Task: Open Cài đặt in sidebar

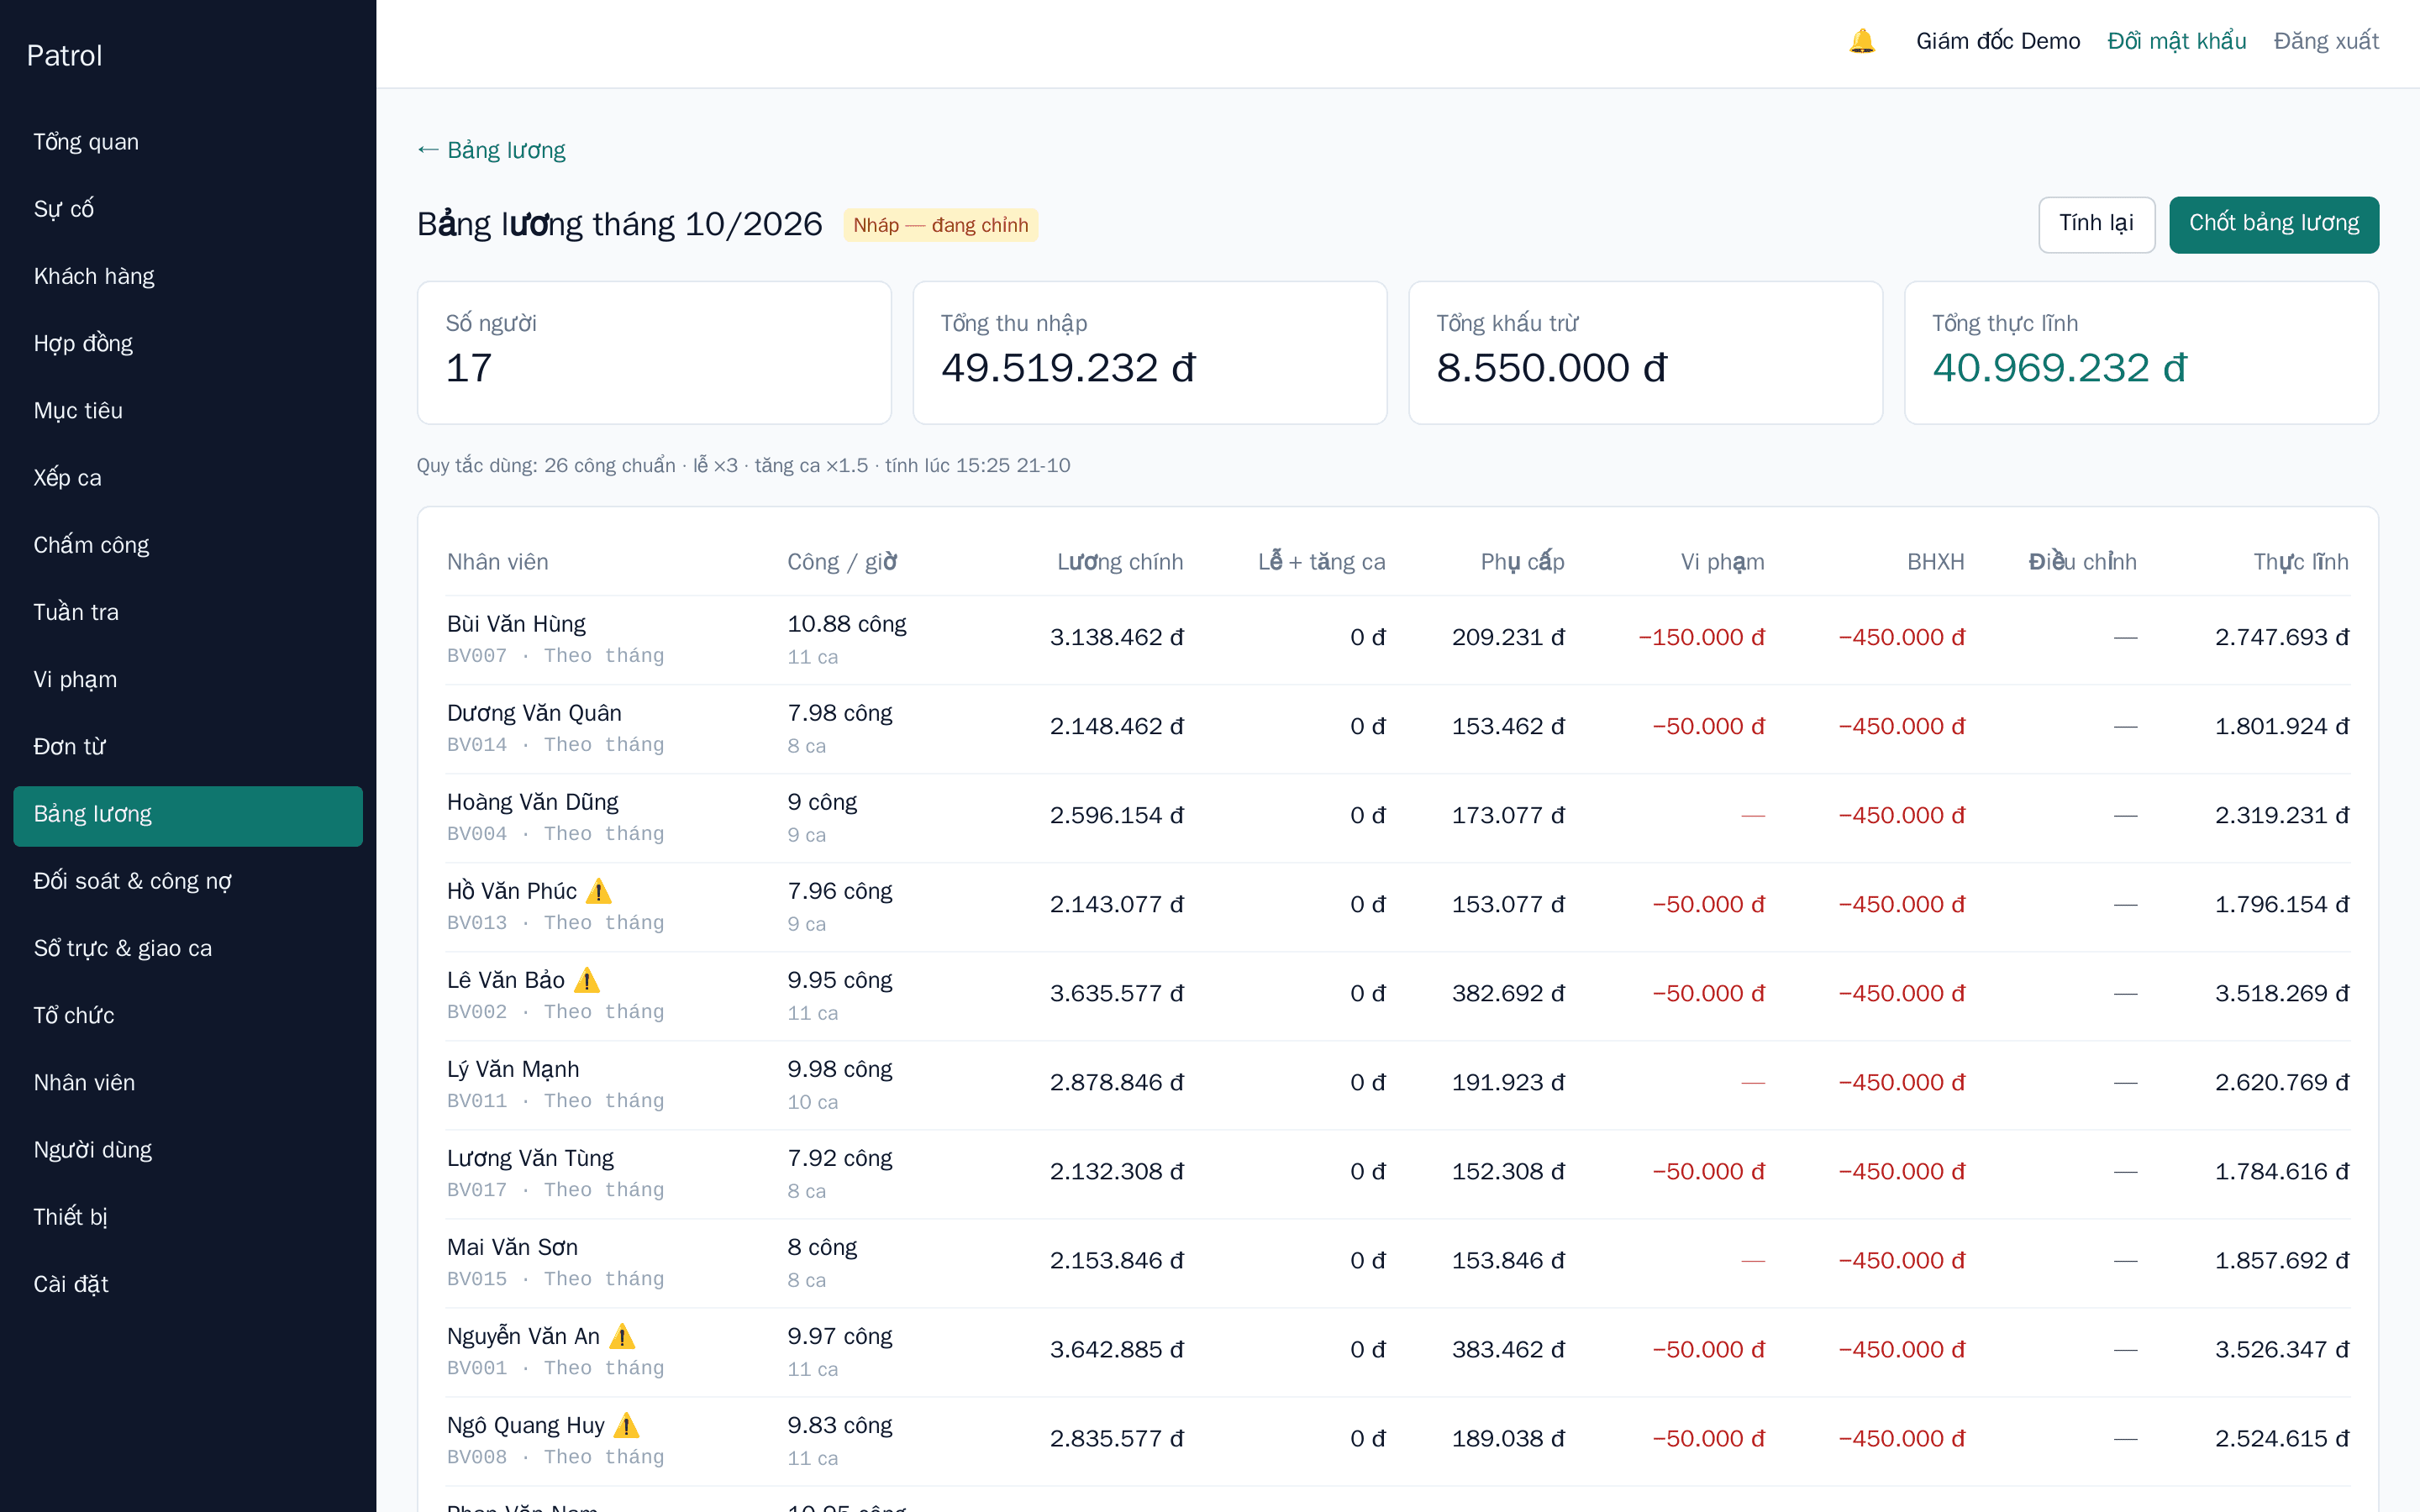Action: point(188,1284)
